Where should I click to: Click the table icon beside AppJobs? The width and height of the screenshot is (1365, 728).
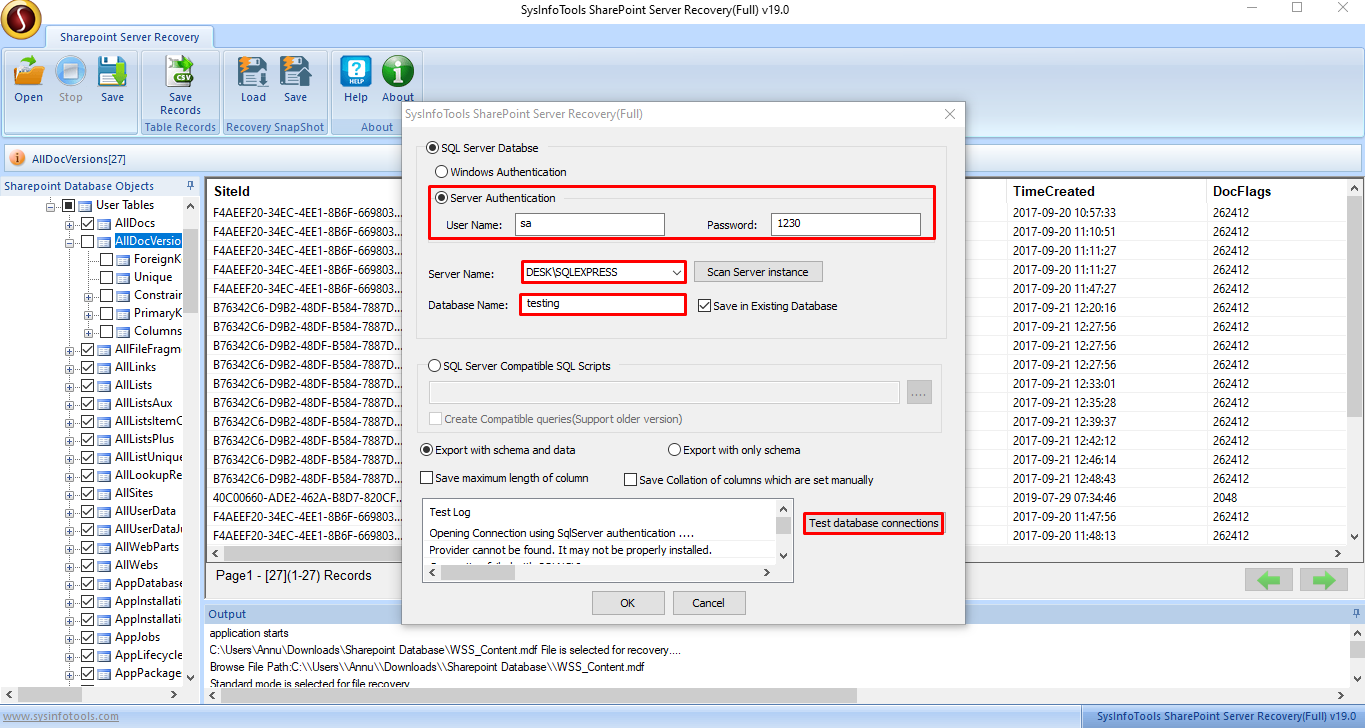[x=104, y=637]
